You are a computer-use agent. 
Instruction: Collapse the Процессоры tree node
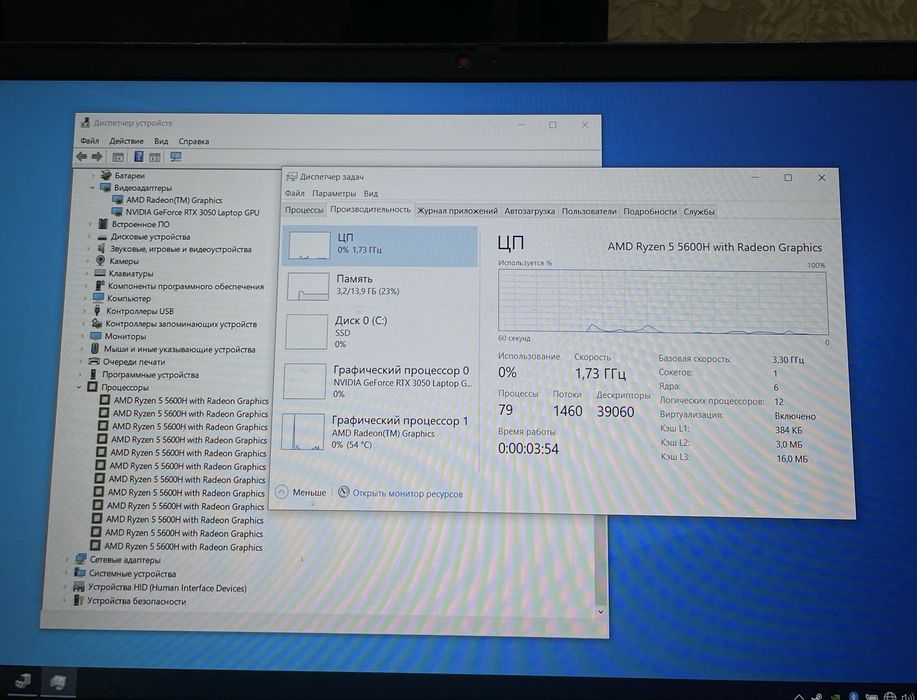click(x=79, y=387)
